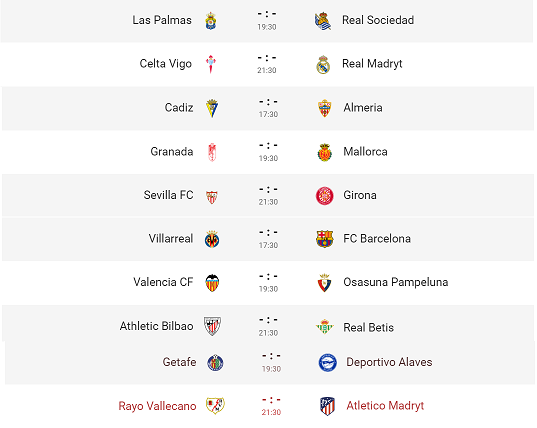Click the Granada team name
The width and height of the screenshot is (537, 428).
tap(172, 152)
